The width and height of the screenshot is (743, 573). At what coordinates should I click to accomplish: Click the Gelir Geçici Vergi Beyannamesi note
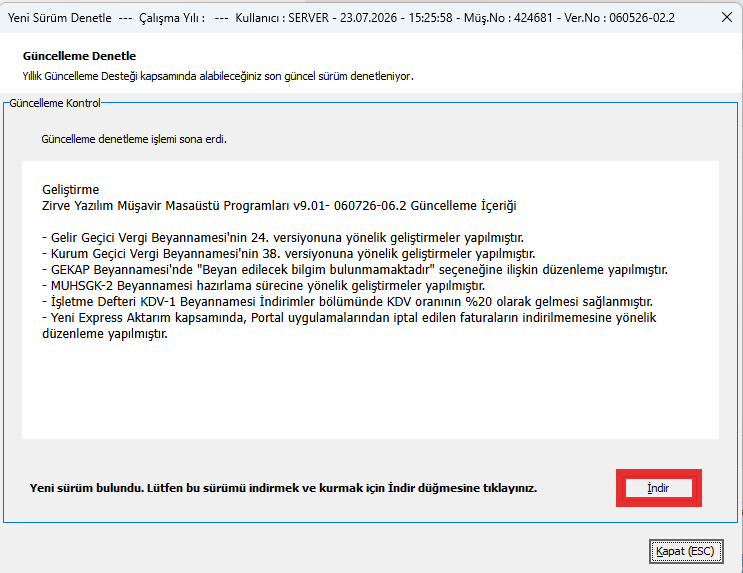pyautogui.click(x=283, y=237)
